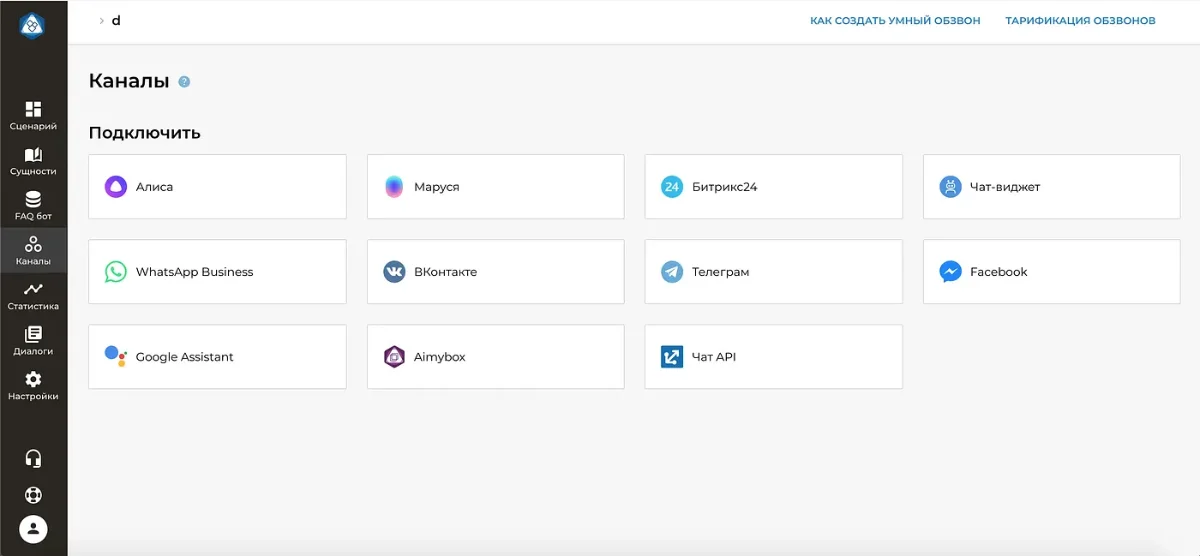Open Как создать умный обзвон link
This screenshot has width=1200, height=556.
click(895, 21)
